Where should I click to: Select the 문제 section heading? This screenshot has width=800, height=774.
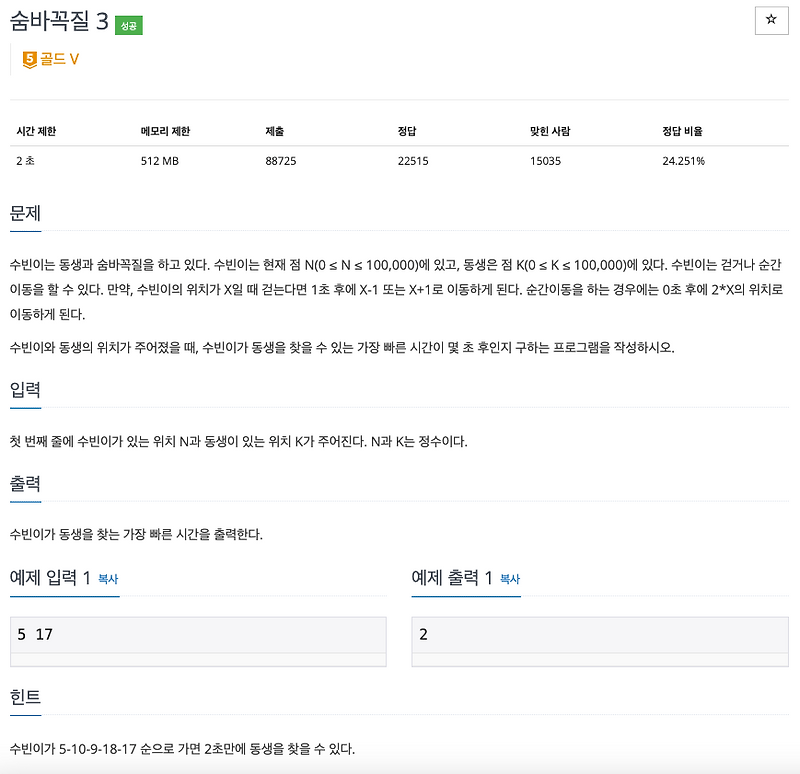pos(23,211)
